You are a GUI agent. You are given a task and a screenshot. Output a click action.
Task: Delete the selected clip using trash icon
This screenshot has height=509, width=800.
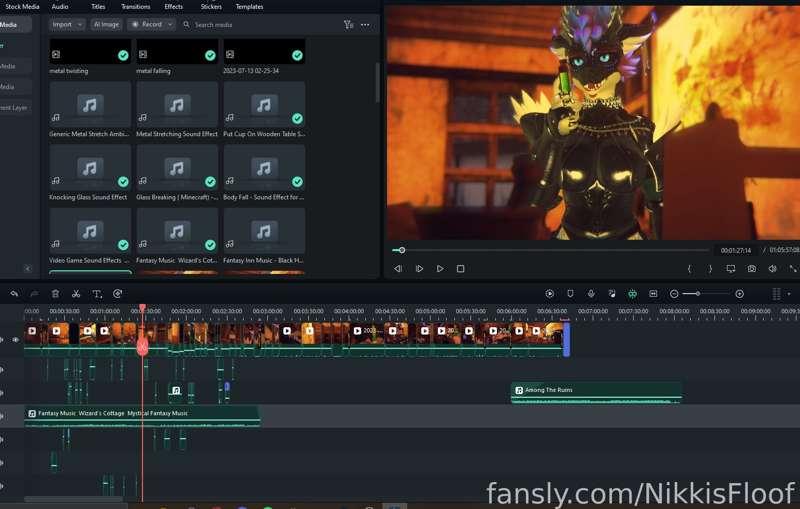pos(55,294)
